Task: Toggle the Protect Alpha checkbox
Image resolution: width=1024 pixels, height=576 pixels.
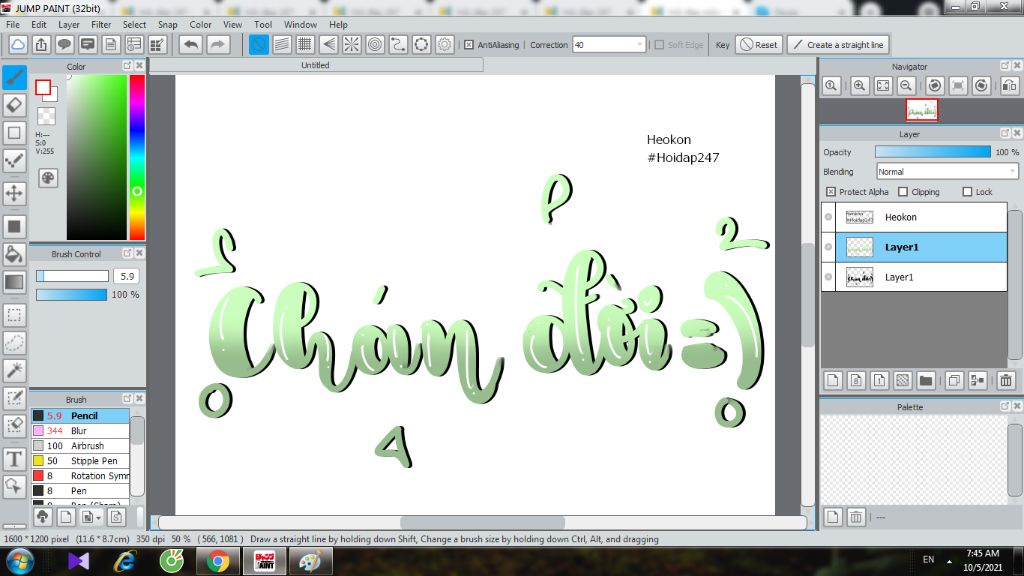Action: tap(831, 191)
